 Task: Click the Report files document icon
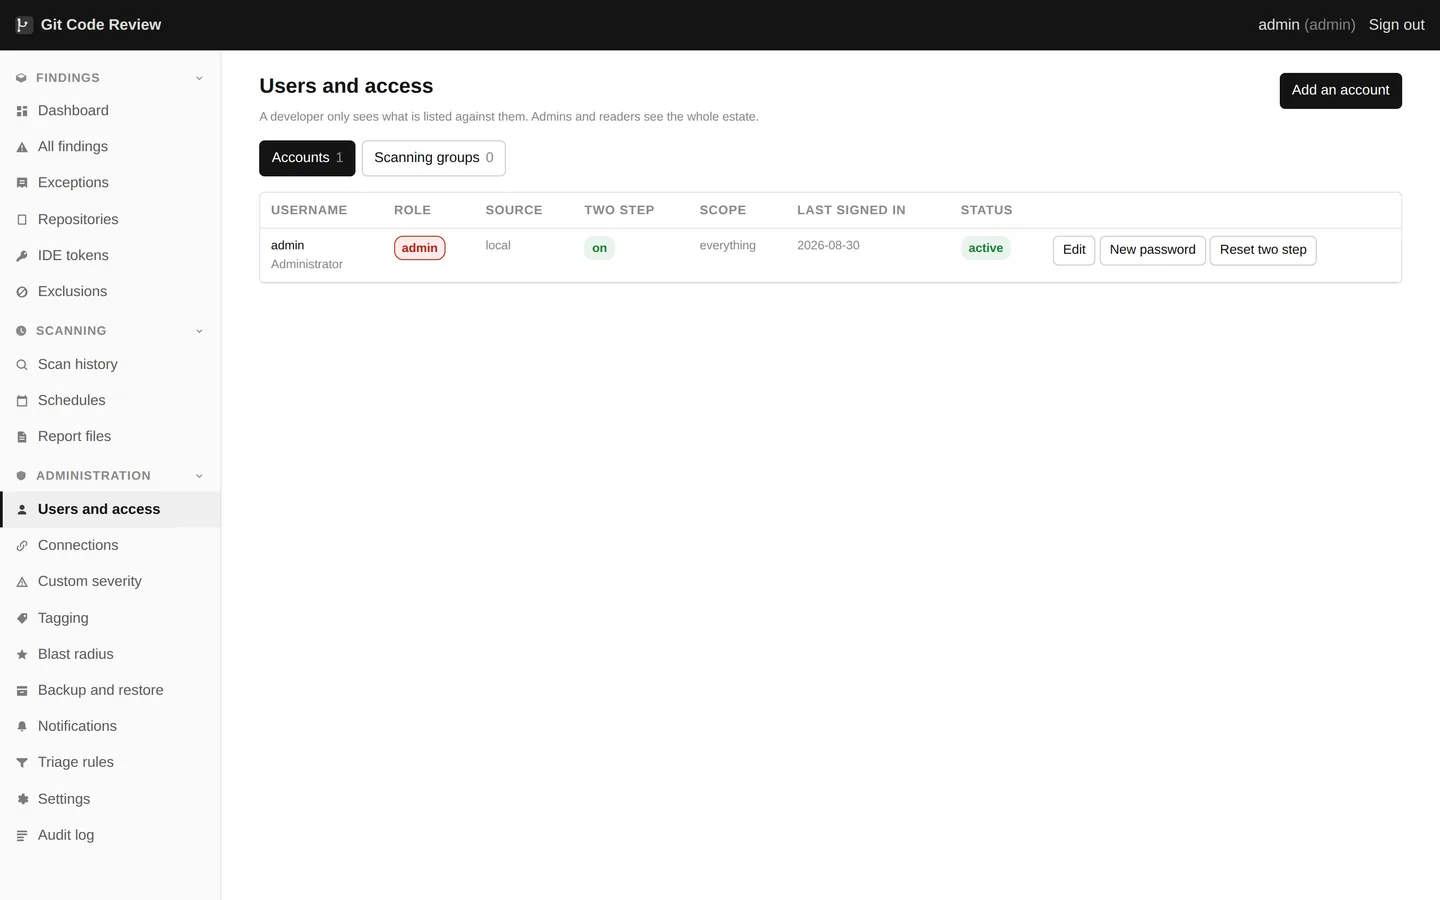22,437
